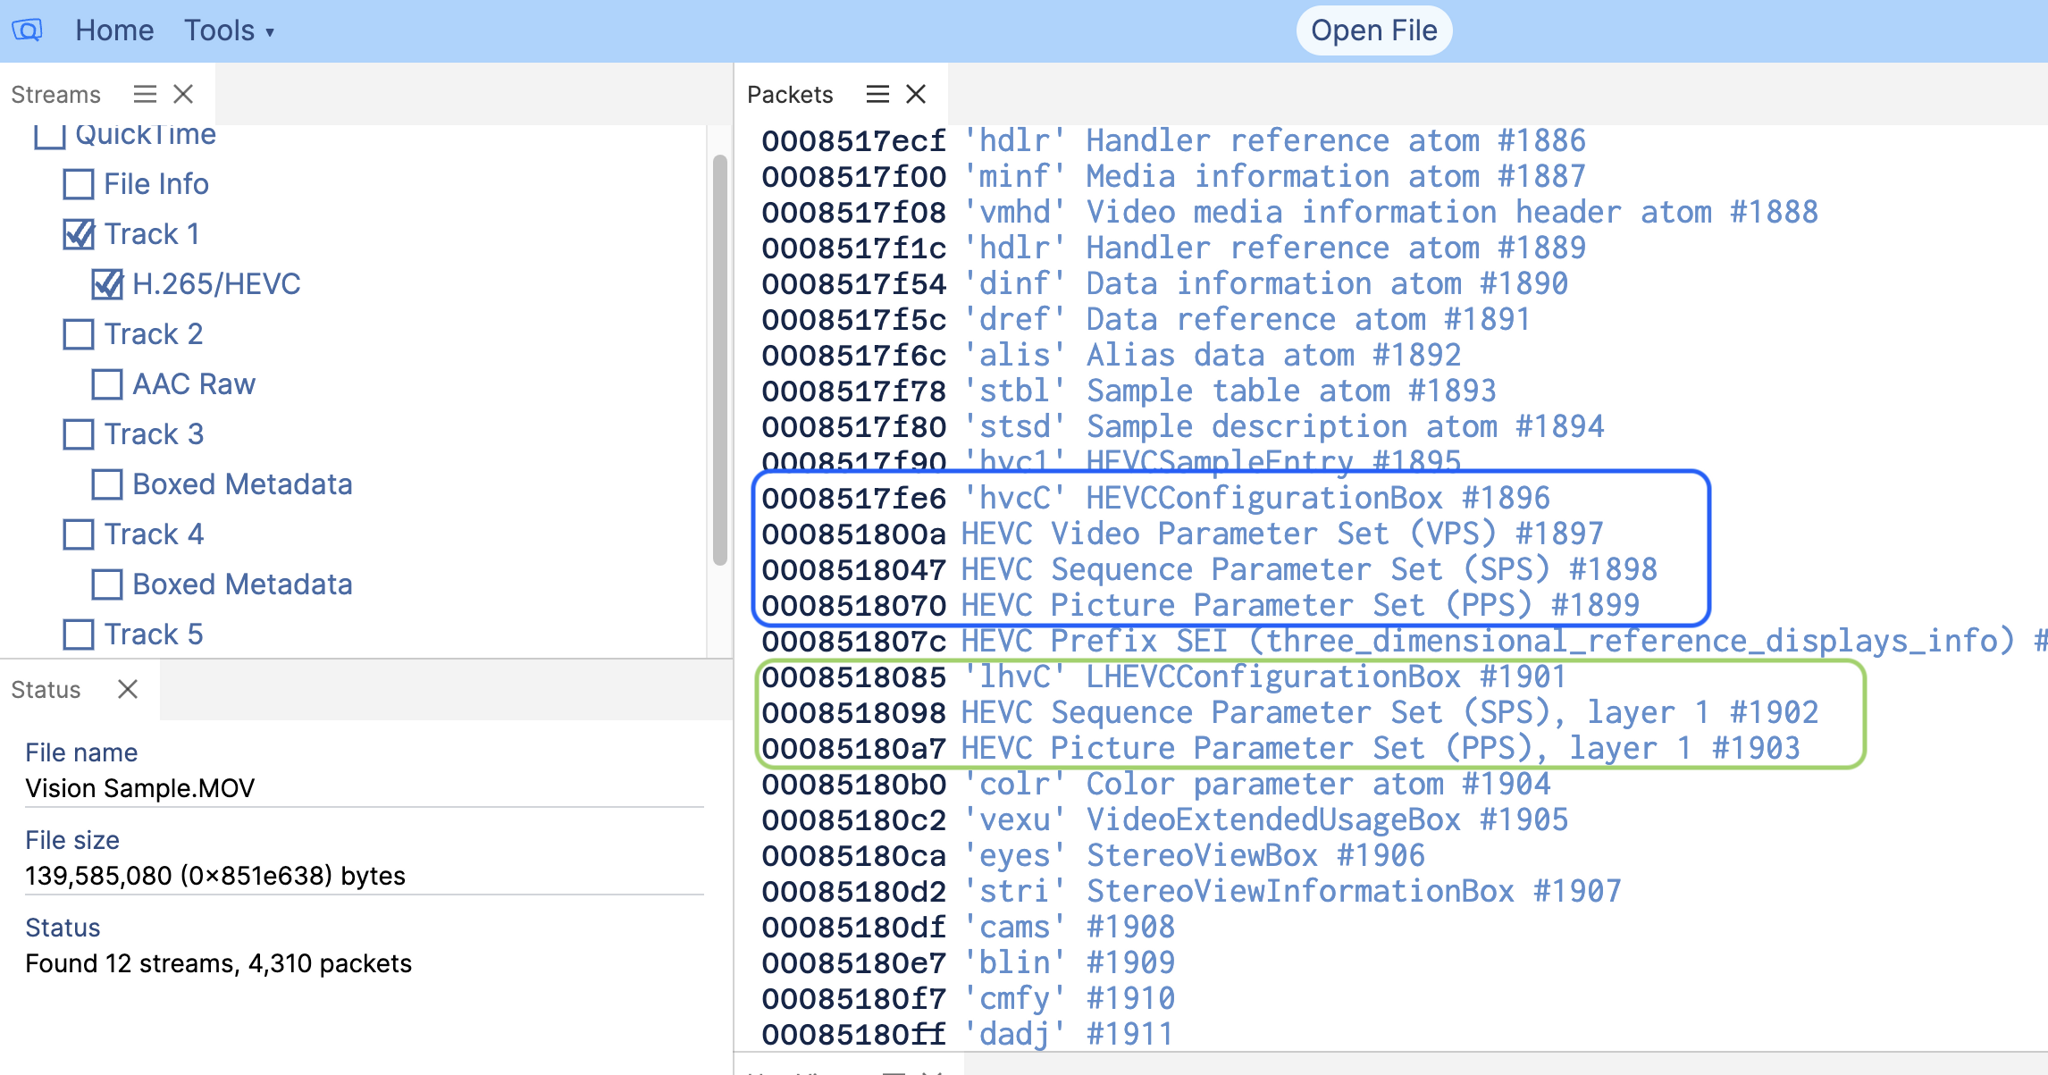
Task: Expand the Tools dropdown menu
Action: pyautogui.click(x=228, y=30)
